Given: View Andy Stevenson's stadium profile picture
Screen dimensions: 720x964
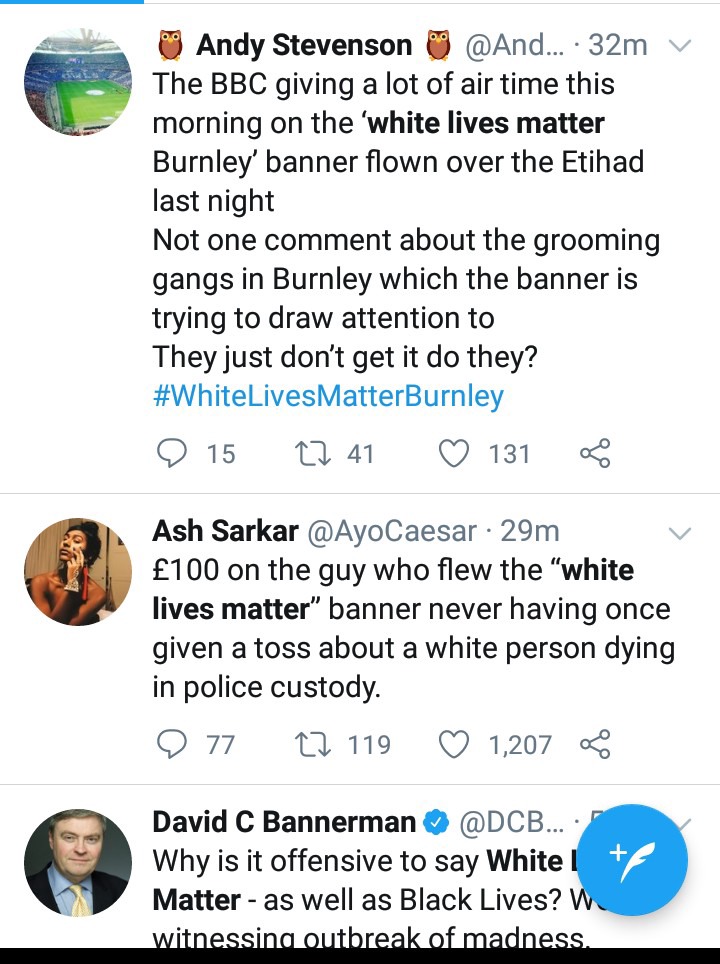Looking at the screenshot, I should point(78,82).
